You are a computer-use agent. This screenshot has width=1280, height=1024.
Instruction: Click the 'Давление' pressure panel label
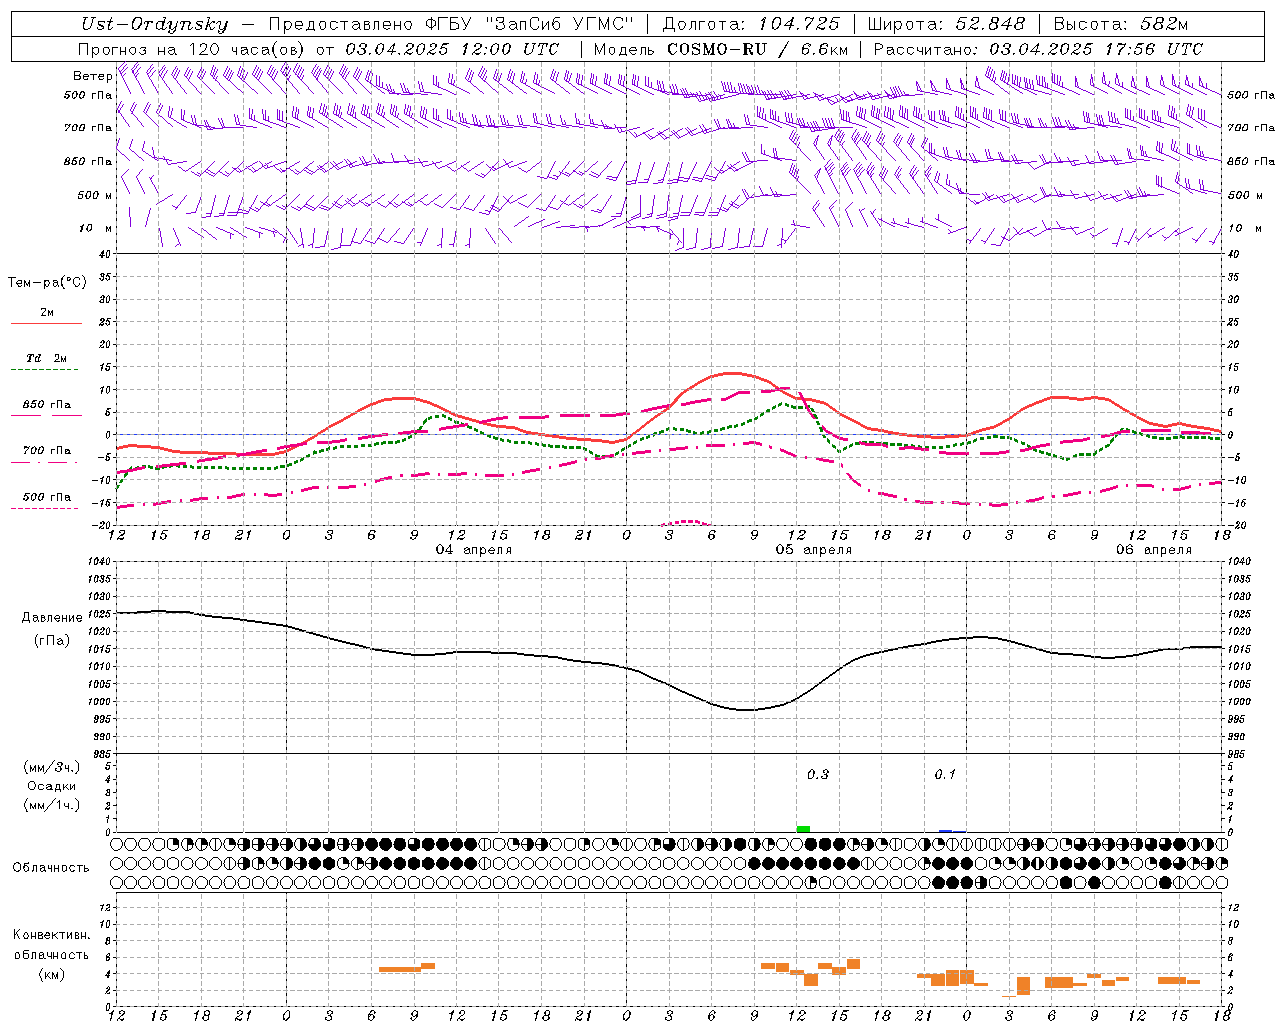coord(52,618)
